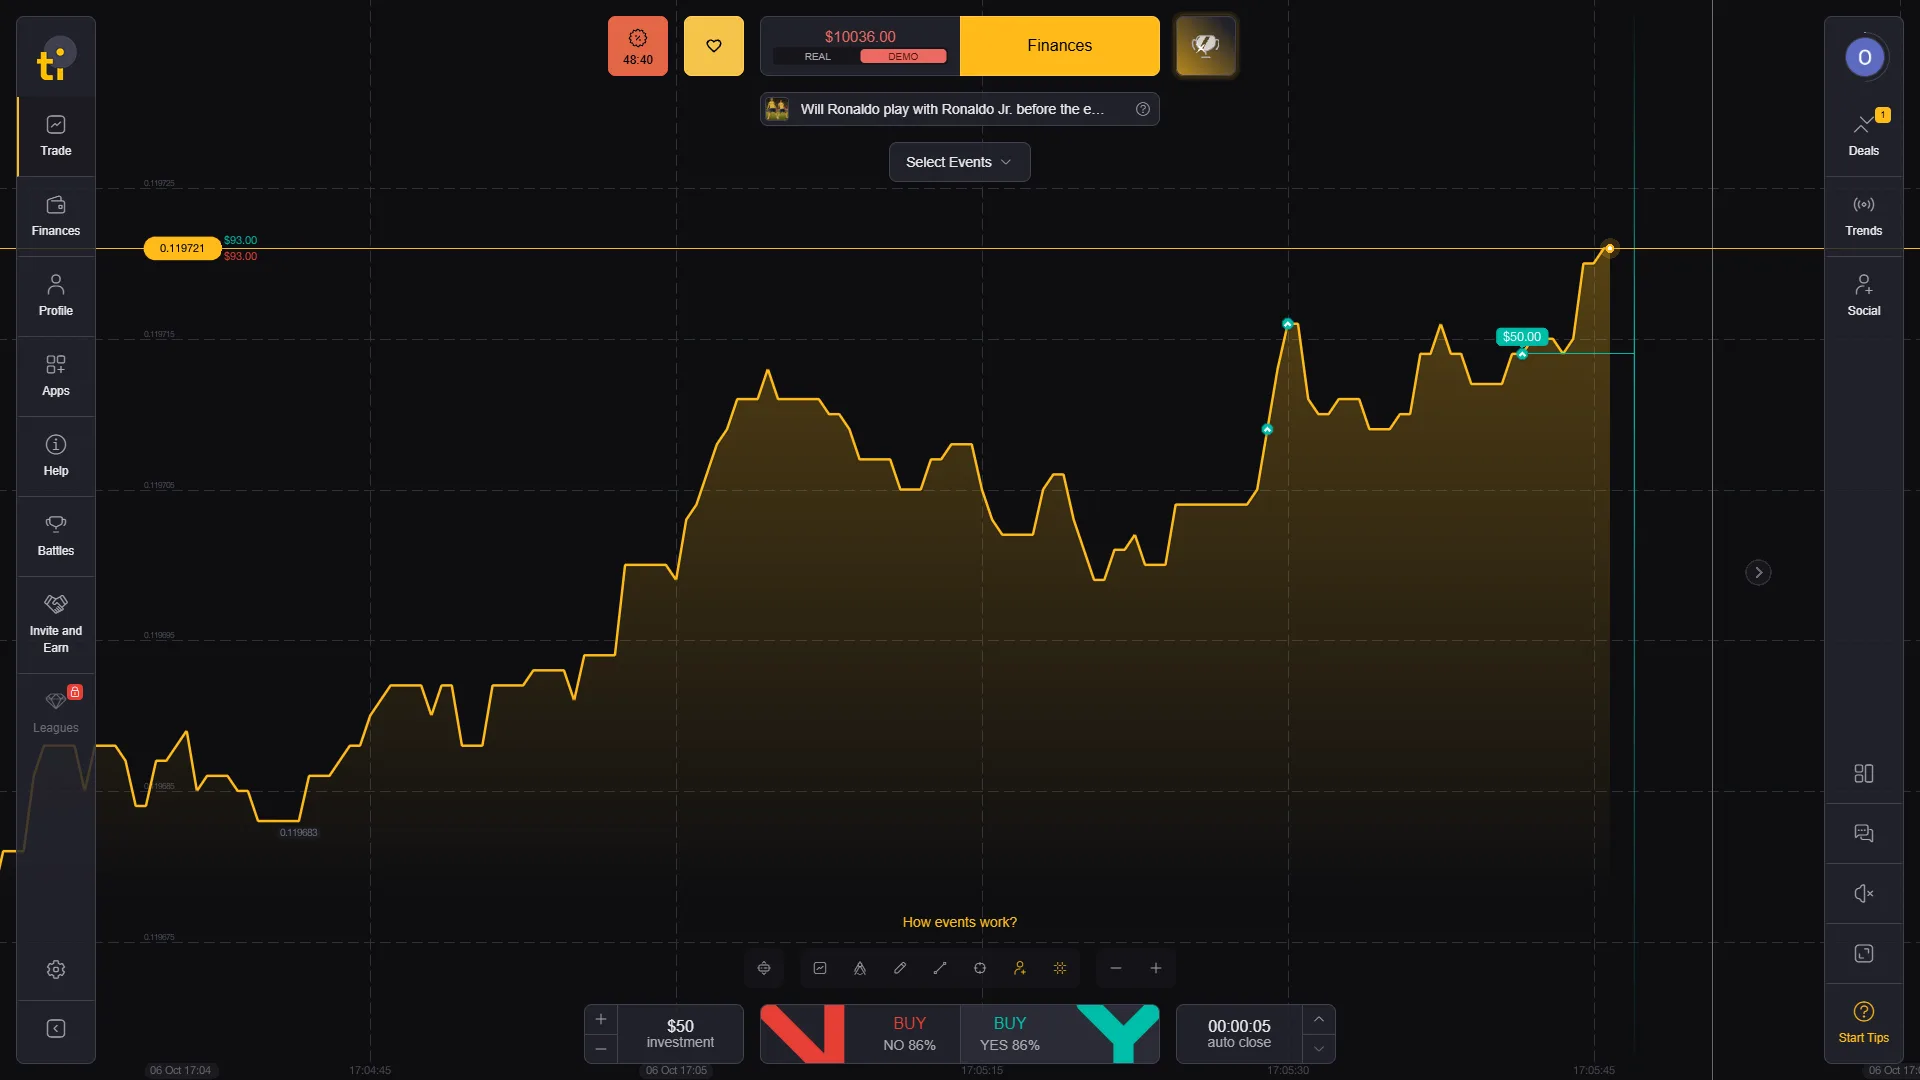
Task: Zoom out the chart with minus
Action: (x=1116, y=968)
